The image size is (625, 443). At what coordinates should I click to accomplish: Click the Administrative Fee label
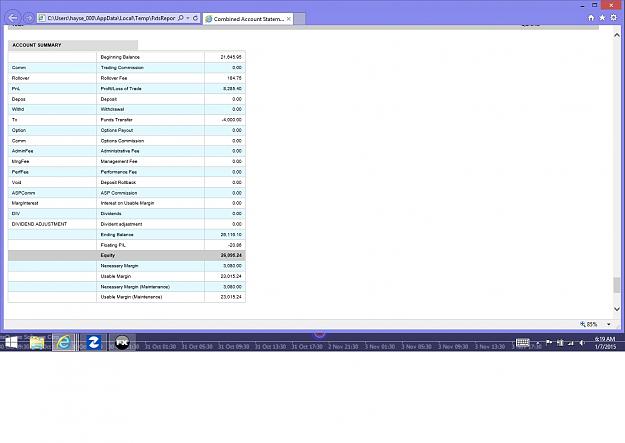click(120, 151)
